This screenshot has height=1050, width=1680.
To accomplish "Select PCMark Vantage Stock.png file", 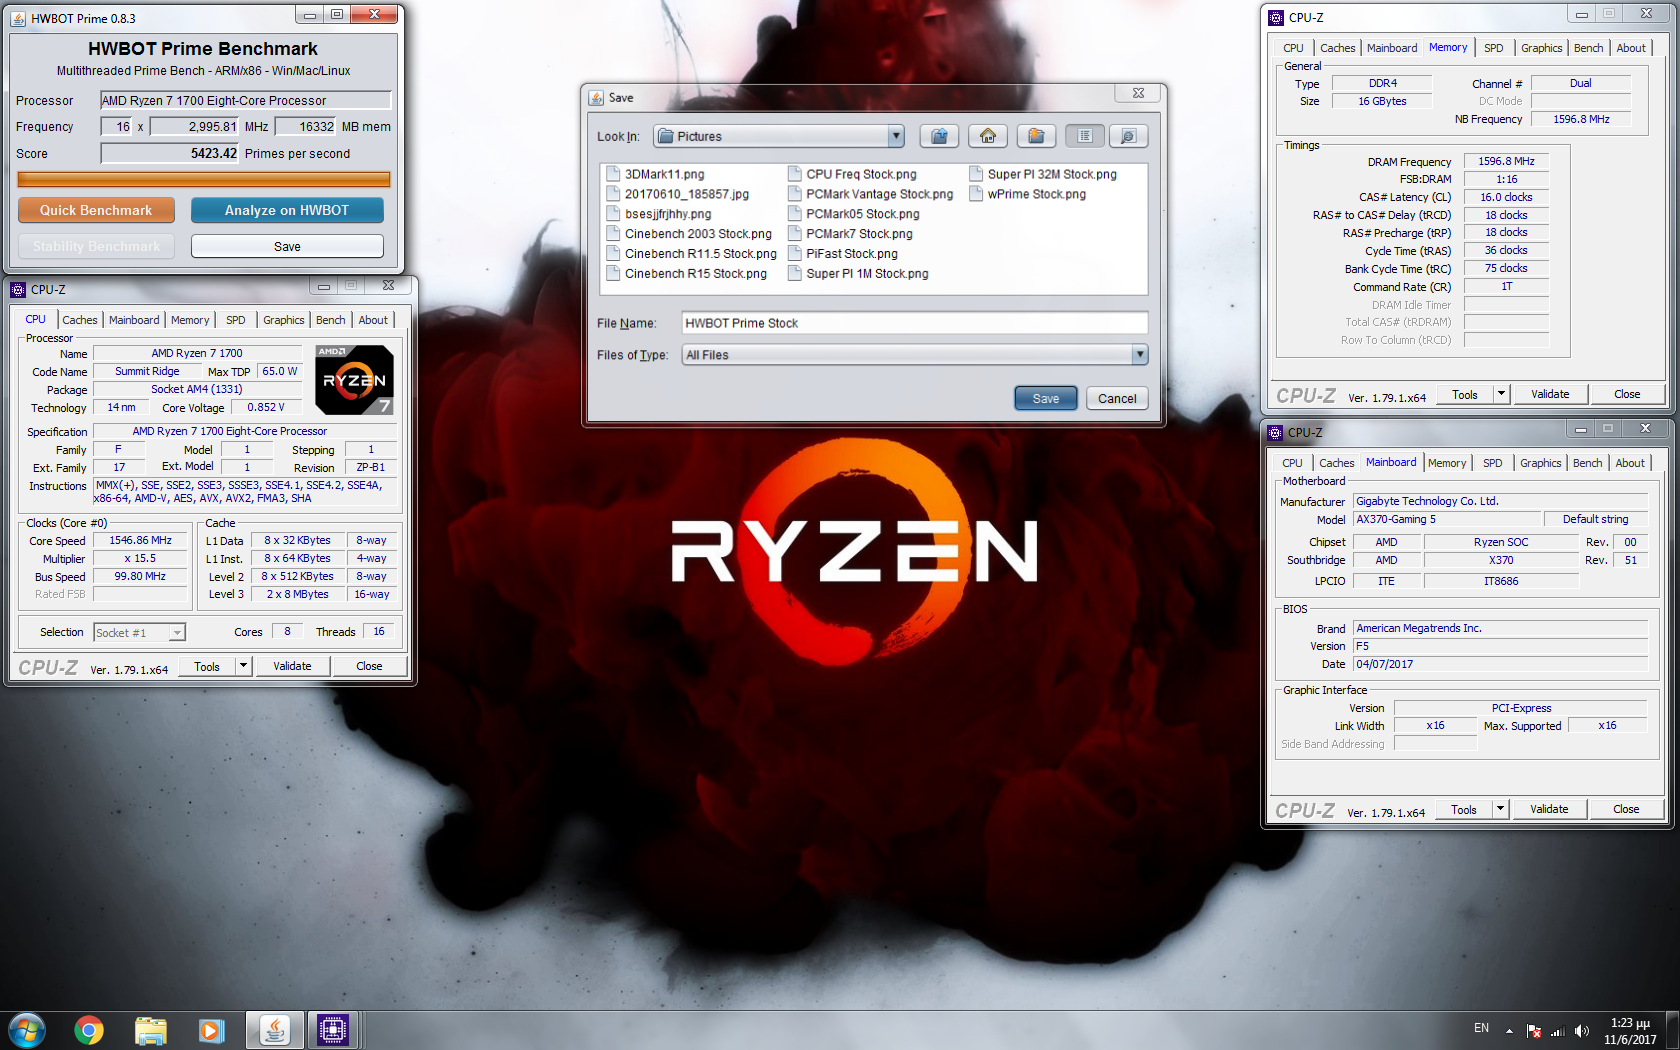I will 871,194.
